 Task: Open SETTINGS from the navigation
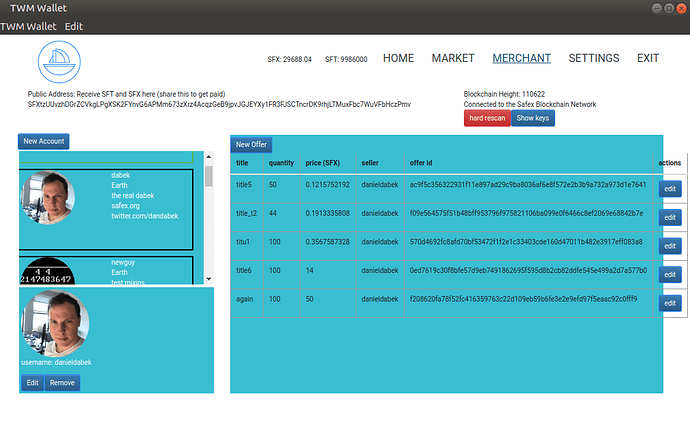click(x=594, y=58)
